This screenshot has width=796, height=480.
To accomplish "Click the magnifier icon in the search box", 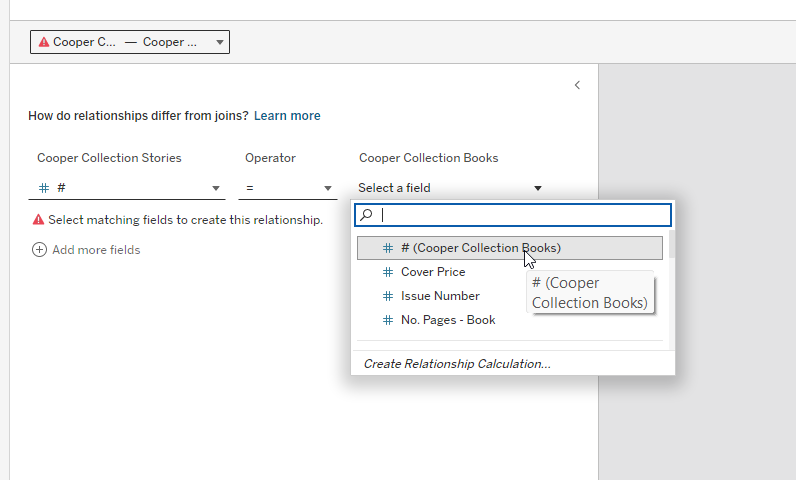I will (367, 214).
